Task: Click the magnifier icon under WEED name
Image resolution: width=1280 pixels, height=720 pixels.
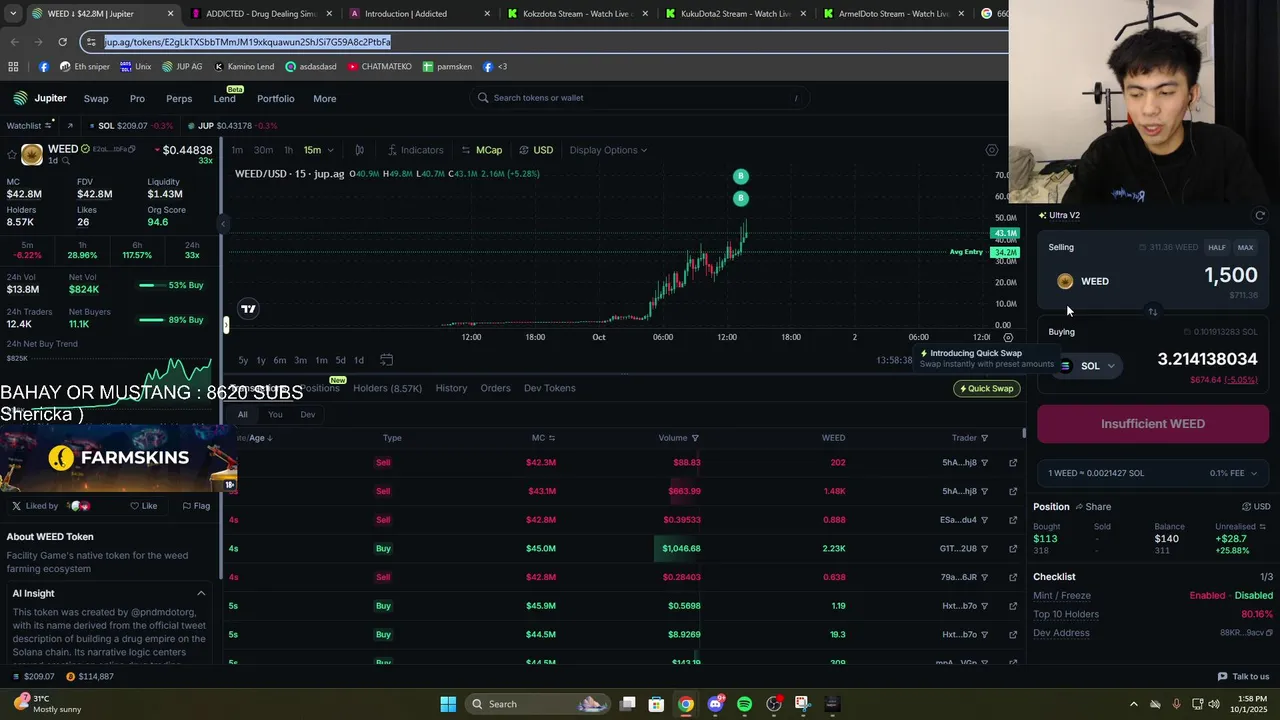Action: (66, 161)
